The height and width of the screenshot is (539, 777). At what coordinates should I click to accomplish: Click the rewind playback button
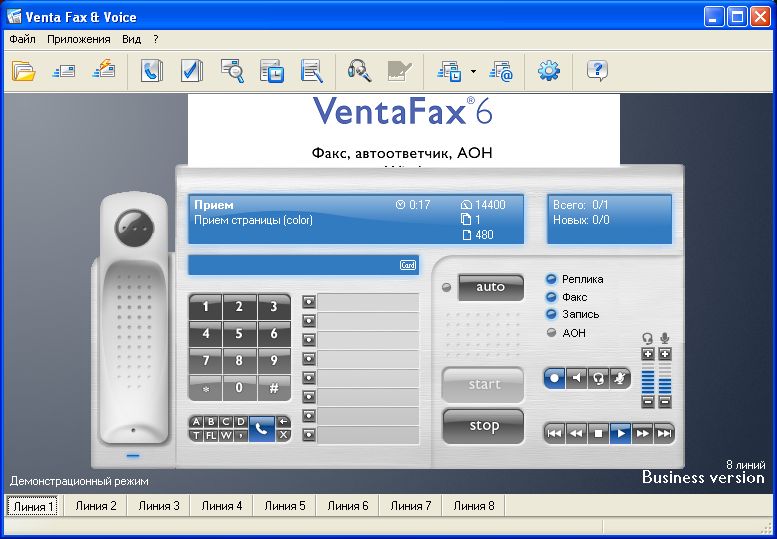pos(576,433)
